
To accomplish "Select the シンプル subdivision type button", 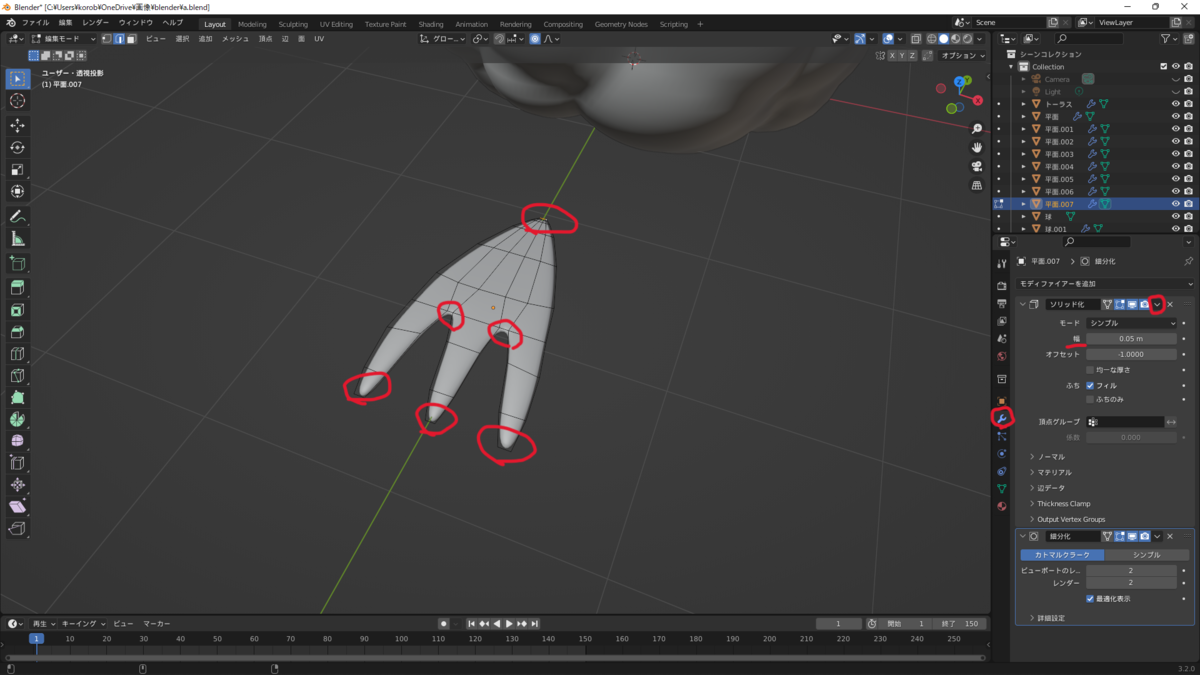I will (x=1147, y=554).
